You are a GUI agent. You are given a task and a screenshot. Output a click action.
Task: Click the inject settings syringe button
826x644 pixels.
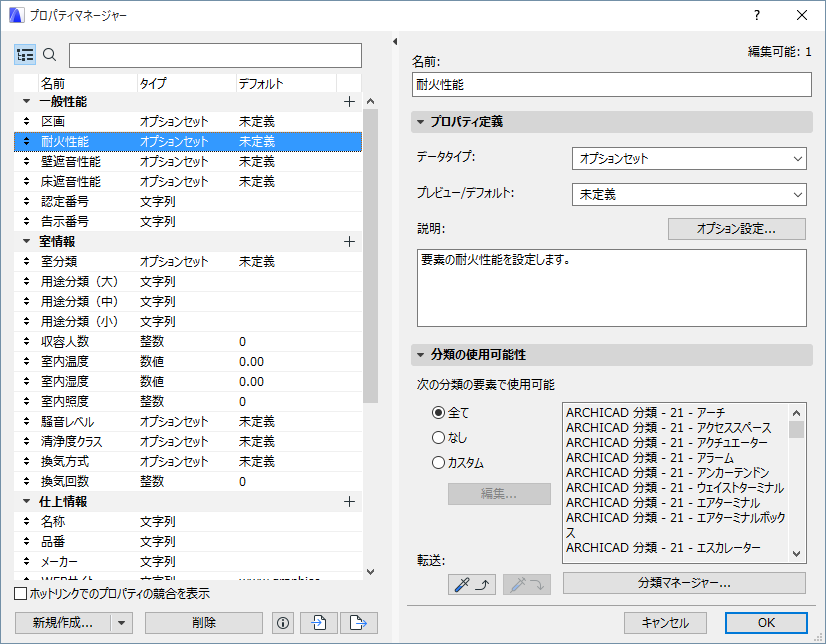[x=527, y=584]
